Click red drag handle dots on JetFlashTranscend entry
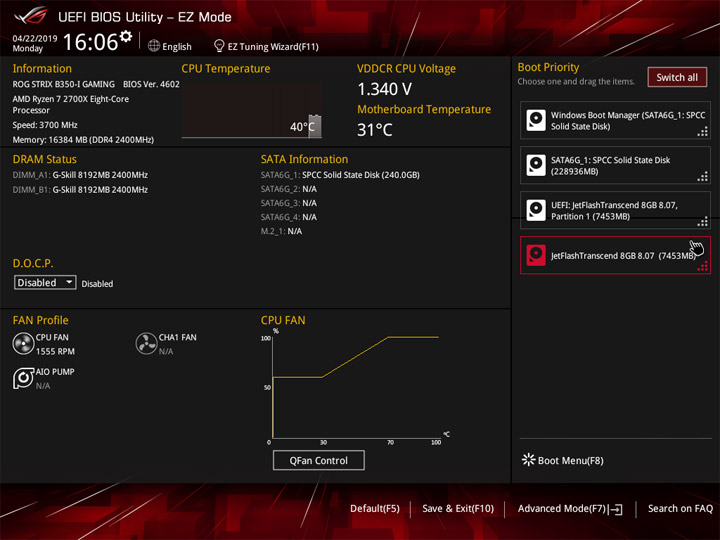720x540 pixels. coord(703,266)
